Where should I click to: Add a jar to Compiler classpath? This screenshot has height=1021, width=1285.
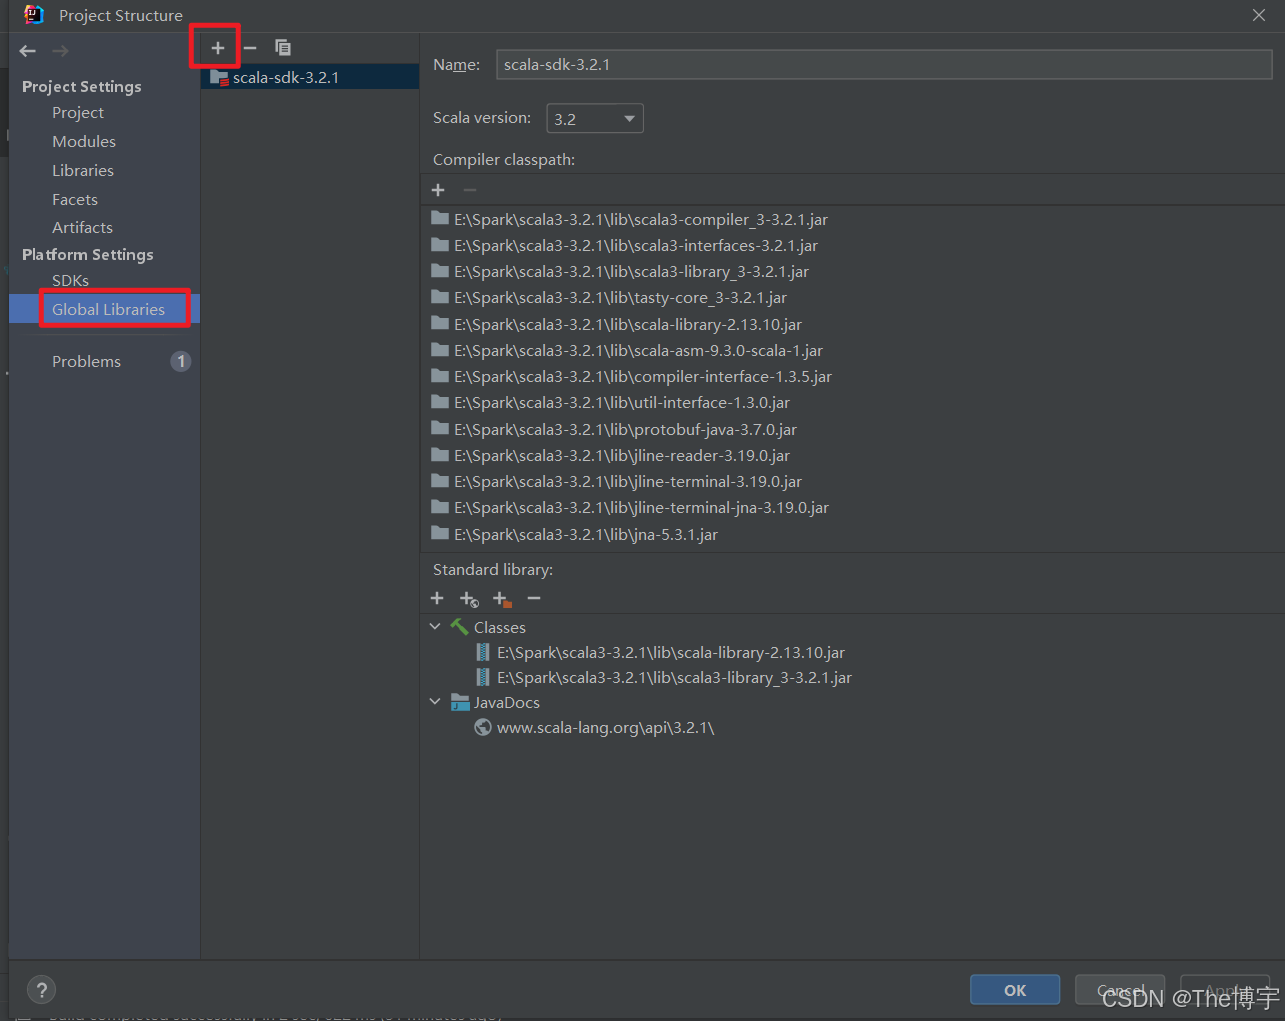[x=438, y=190]
